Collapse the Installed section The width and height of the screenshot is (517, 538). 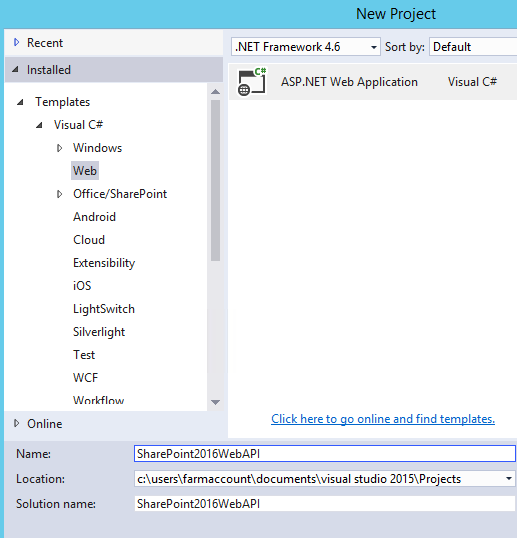coord(15,70)
